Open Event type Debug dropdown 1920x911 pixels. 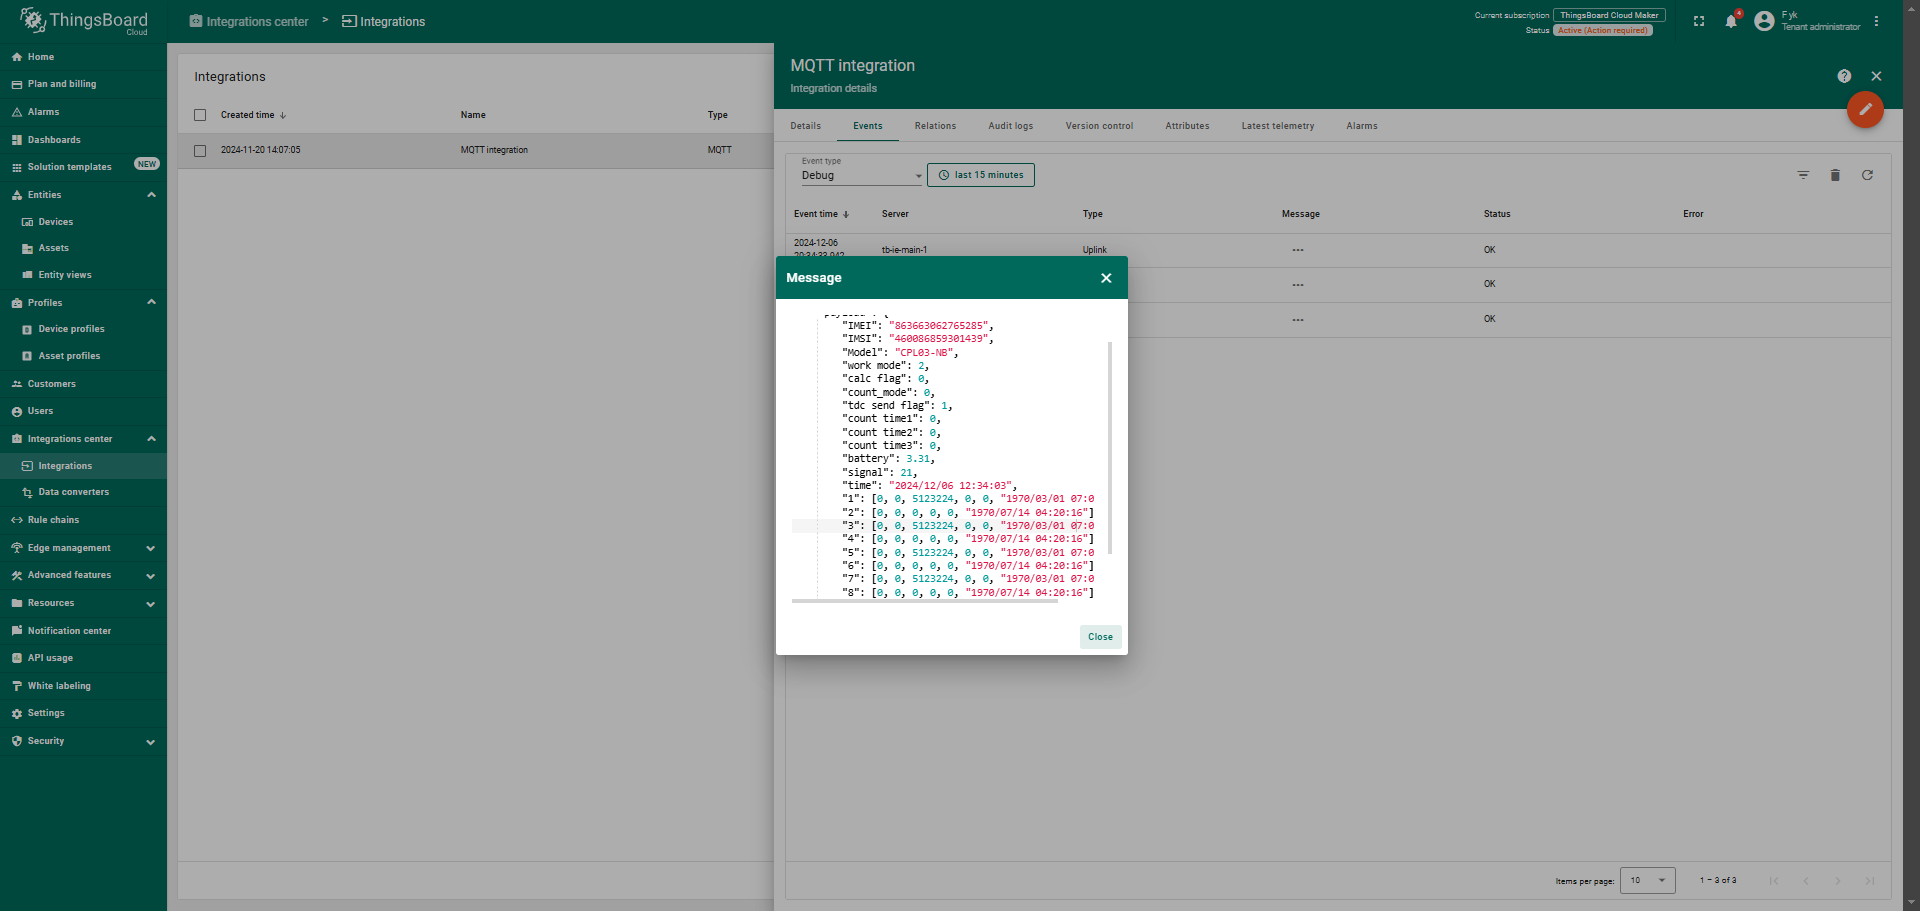[x=861, y=175]
